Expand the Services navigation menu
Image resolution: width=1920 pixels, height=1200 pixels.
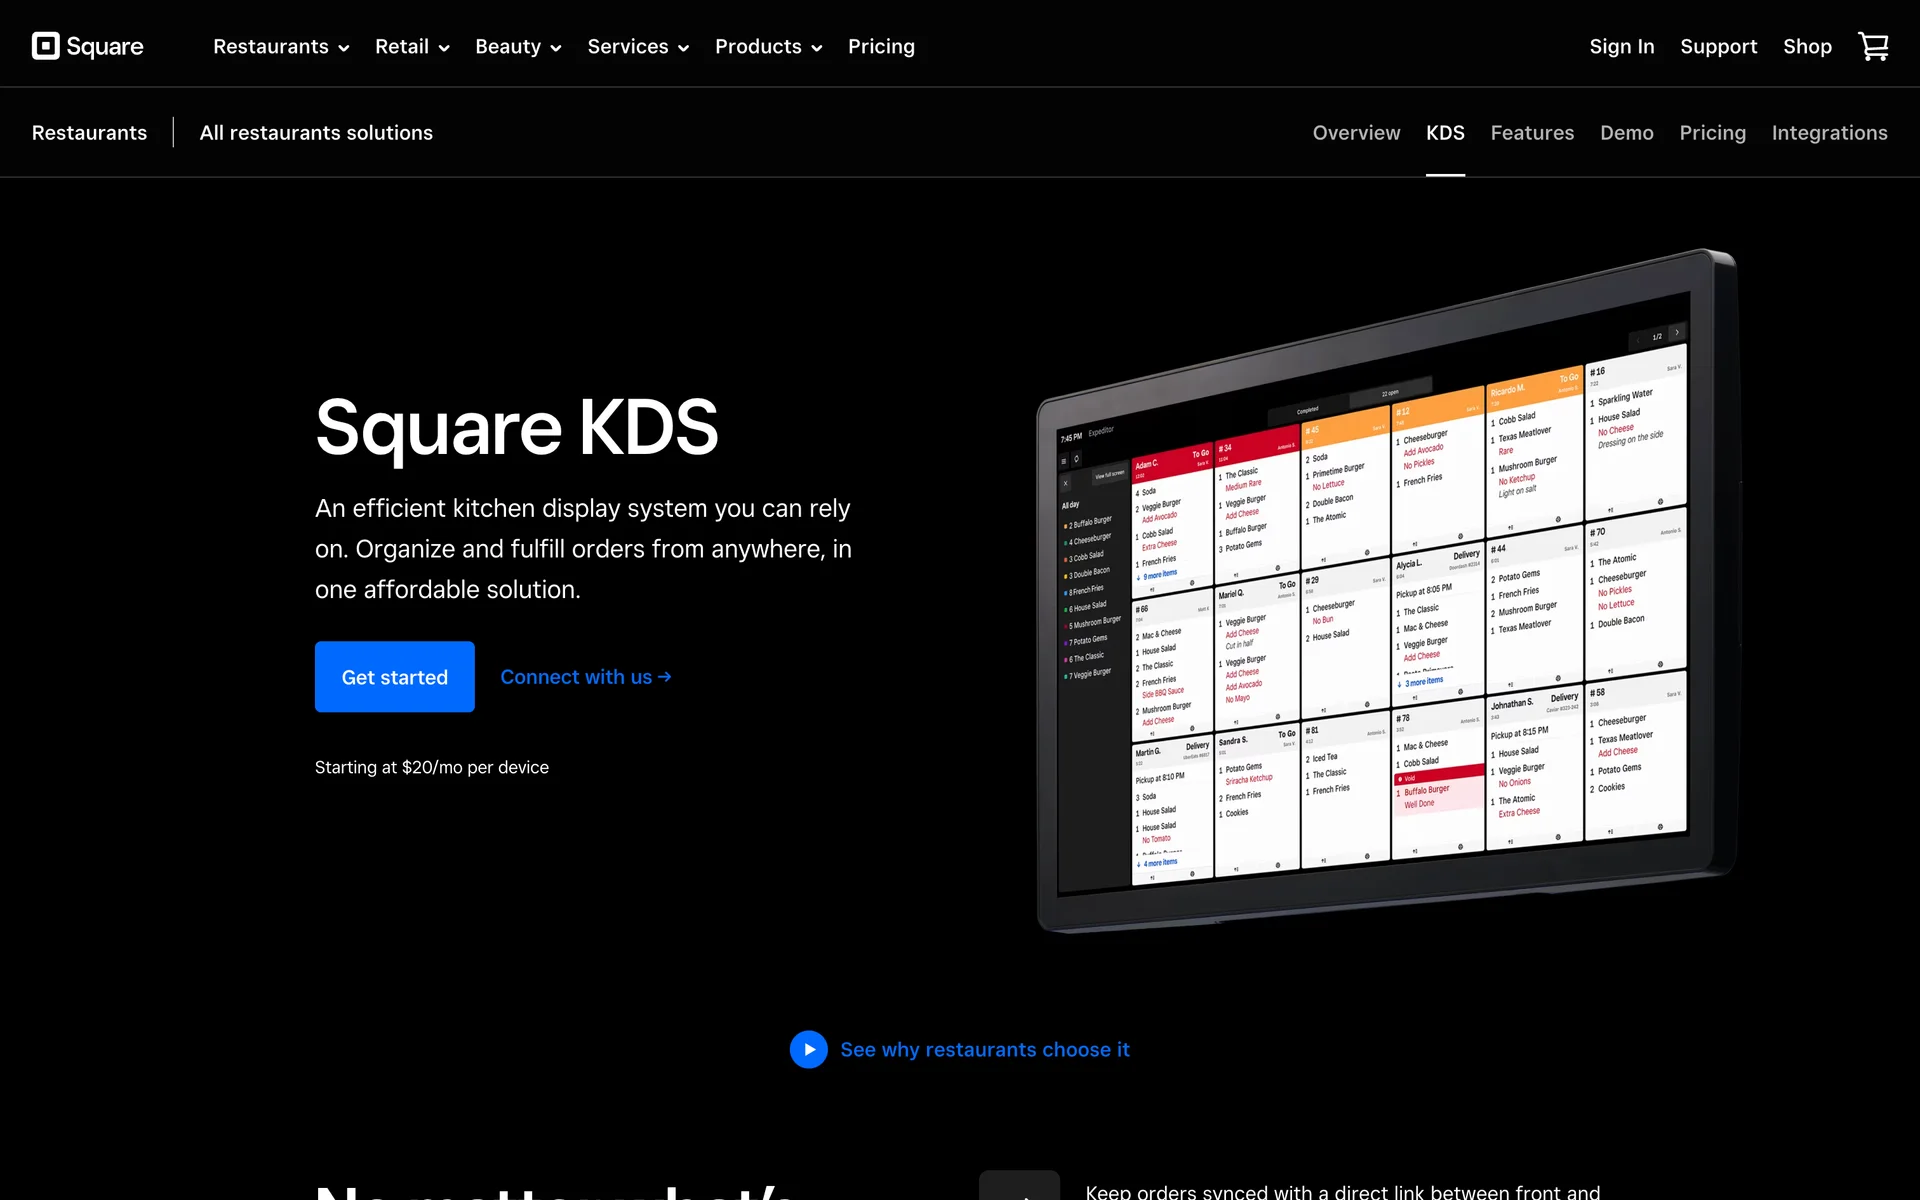637,47
